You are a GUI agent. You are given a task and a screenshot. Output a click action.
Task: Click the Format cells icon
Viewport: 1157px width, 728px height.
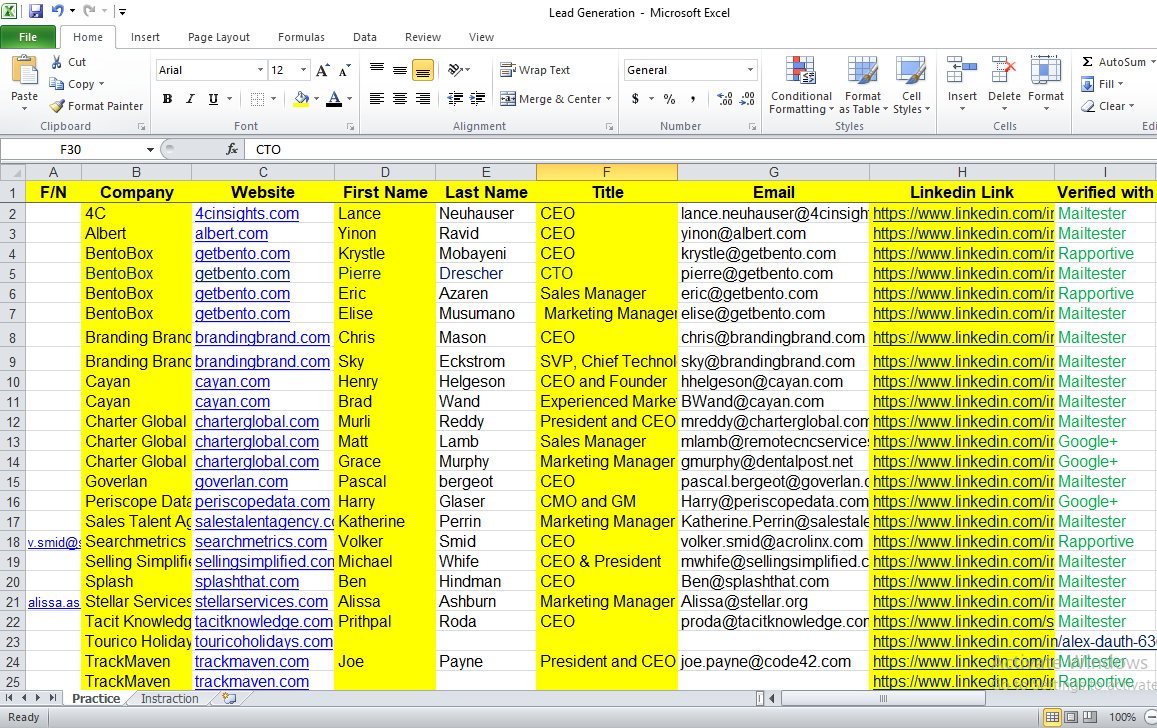click(1046, 72)
